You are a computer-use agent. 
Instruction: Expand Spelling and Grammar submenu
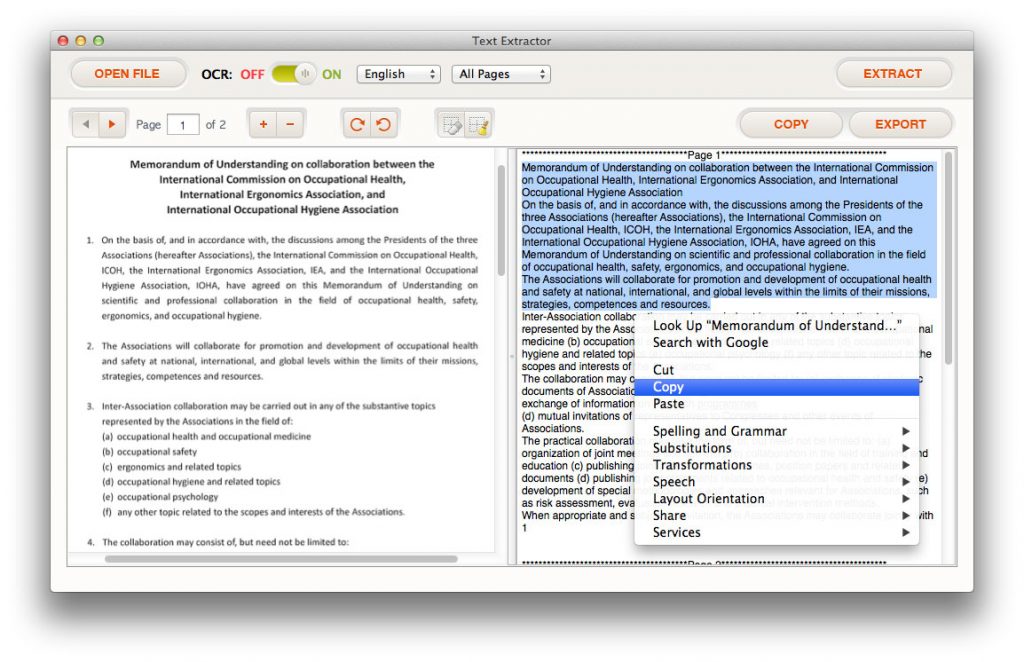click(x=776, y=431)
